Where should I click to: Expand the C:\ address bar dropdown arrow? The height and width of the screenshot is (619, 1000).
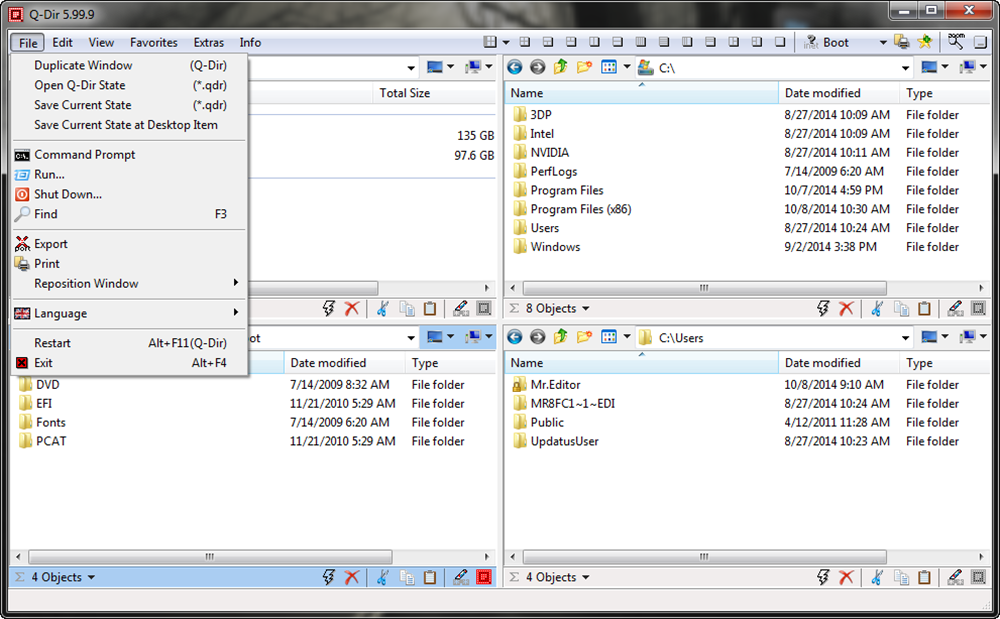tap(905, 68)
